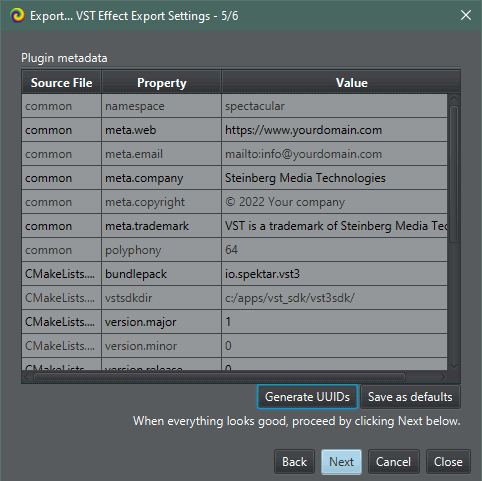Image resolution: width=482 pixels, height=481 pixels.
Task: Select '© 2022 Your company' copyright value
Action: pos(334,202)
